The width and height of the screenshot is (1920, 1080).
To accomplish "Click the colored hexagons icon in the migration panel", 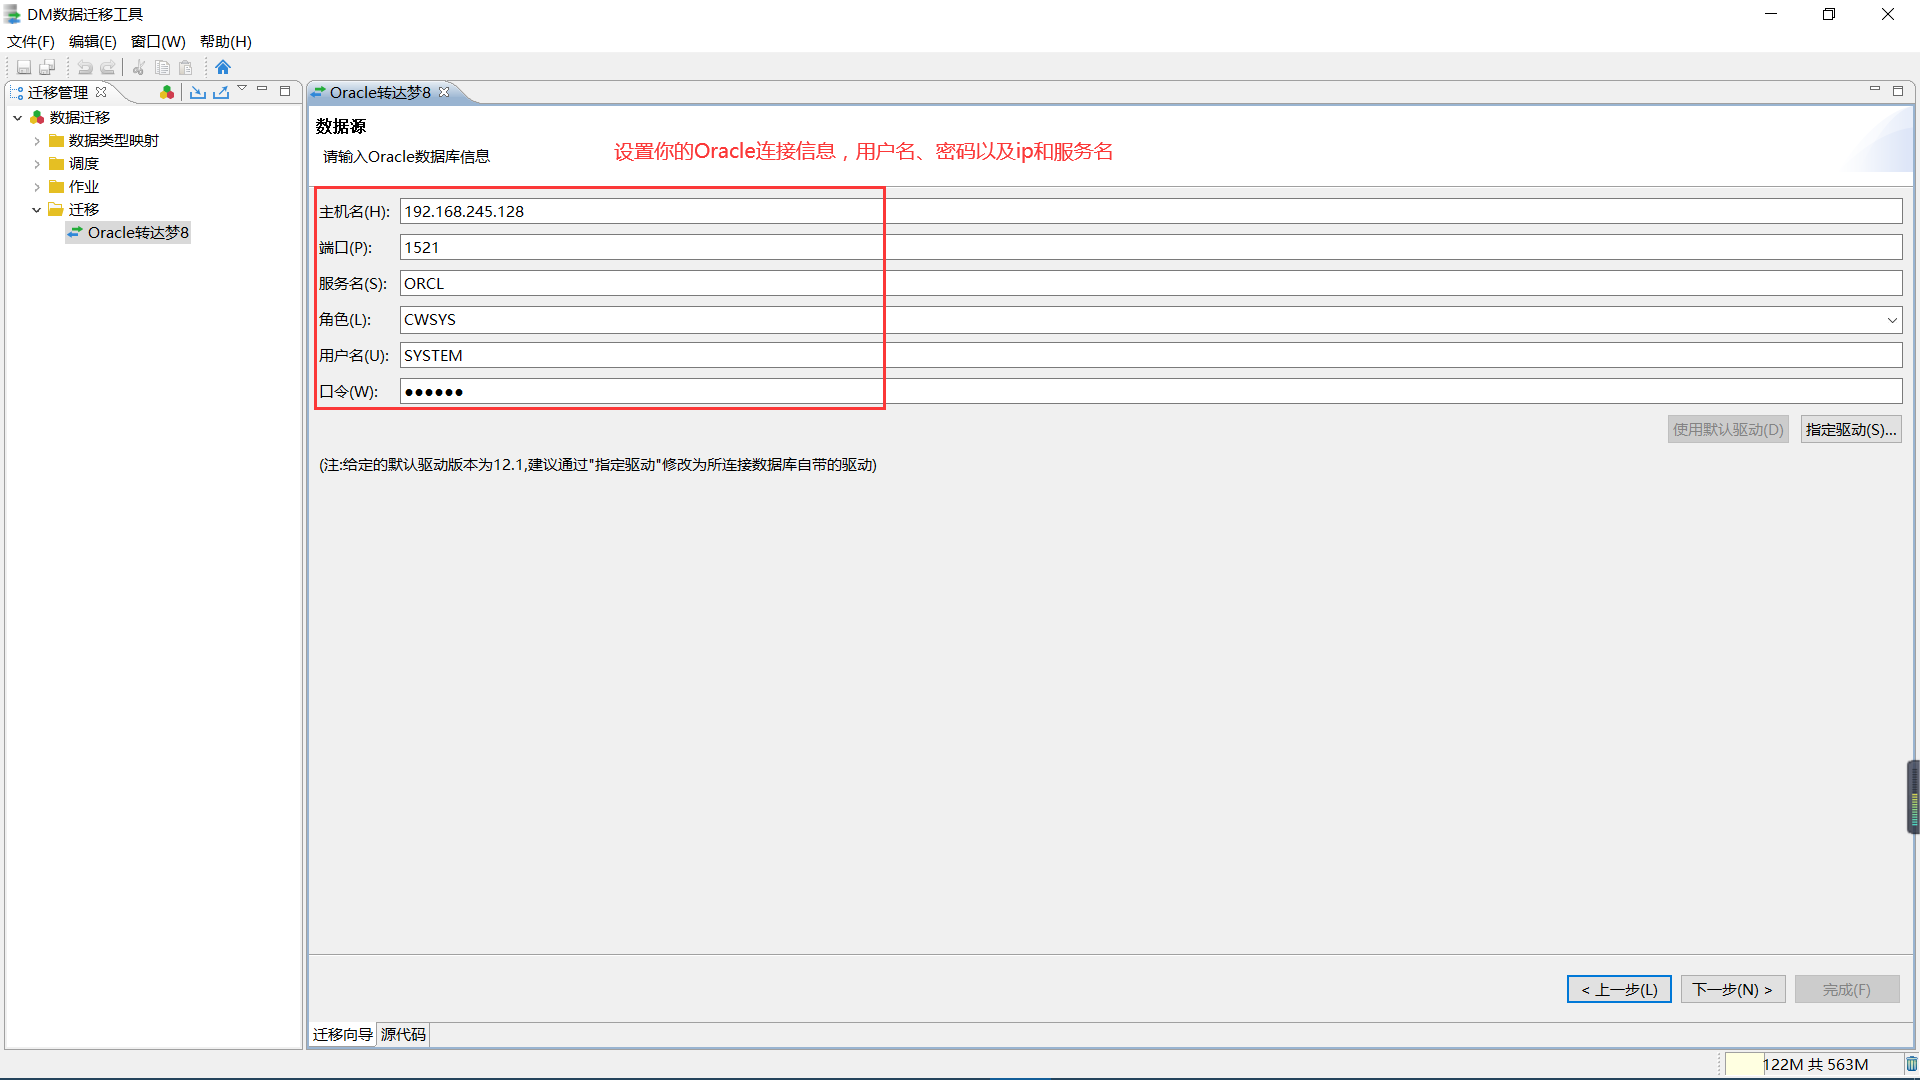I will coord(167,92).
